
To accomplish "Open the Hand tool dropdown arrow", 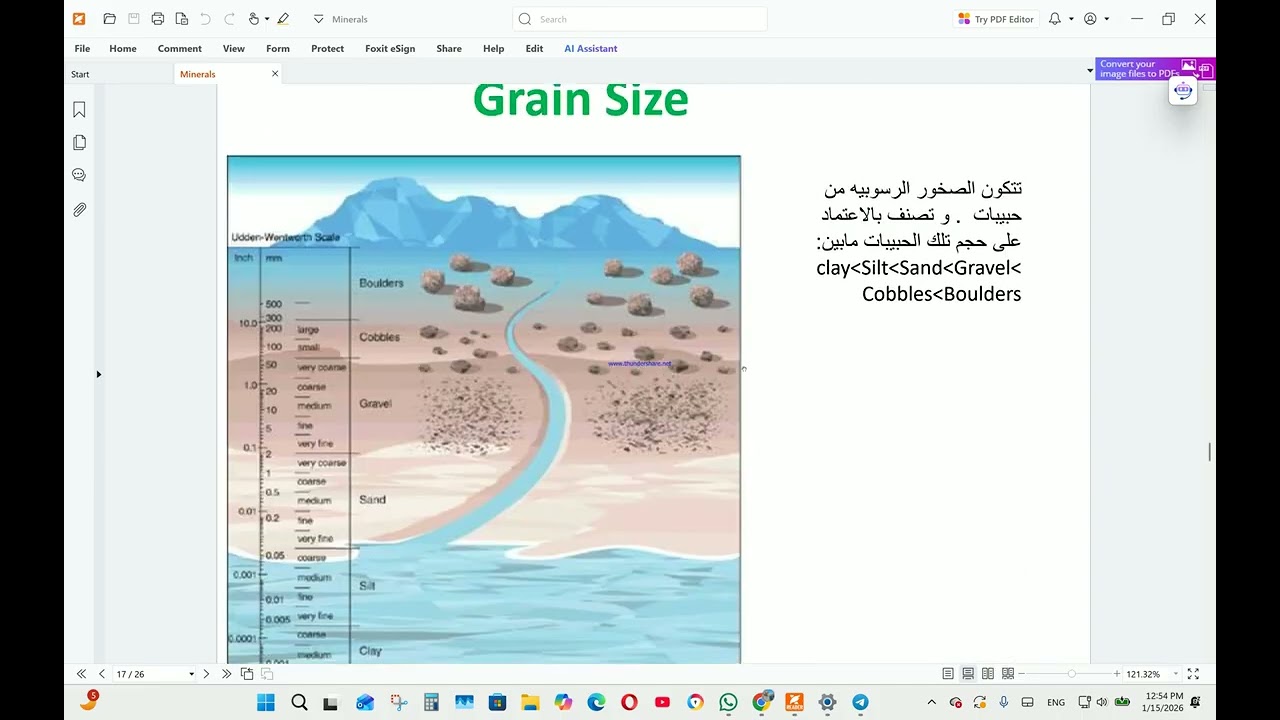I will pyautogui.click(x=267, y=19).
